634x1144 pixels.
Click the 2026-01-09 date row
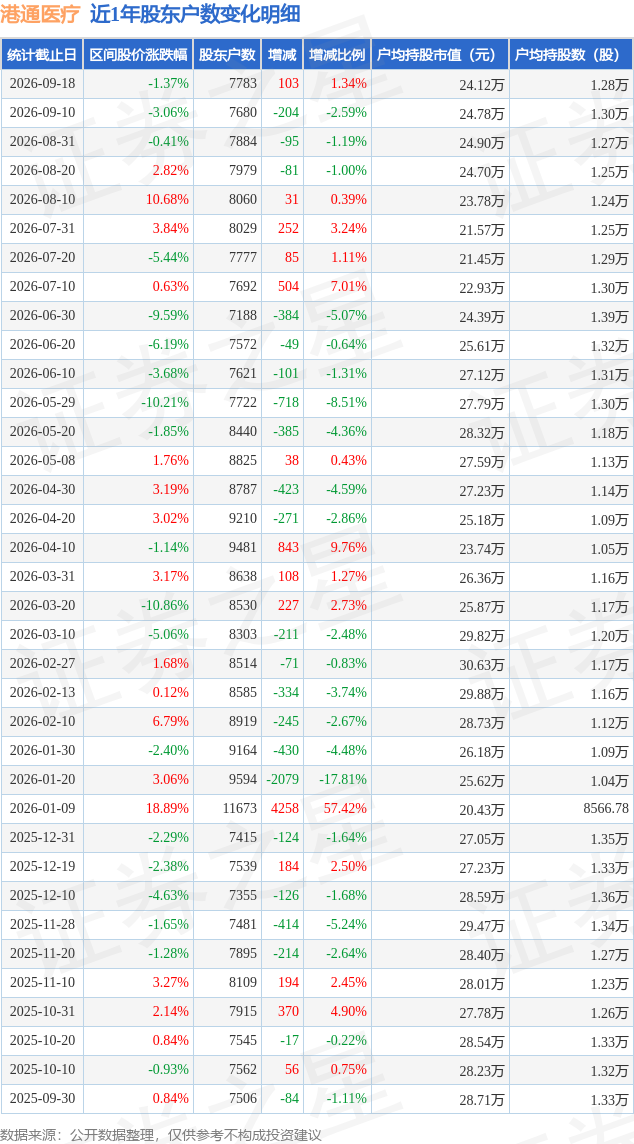(x=317, y=809)
